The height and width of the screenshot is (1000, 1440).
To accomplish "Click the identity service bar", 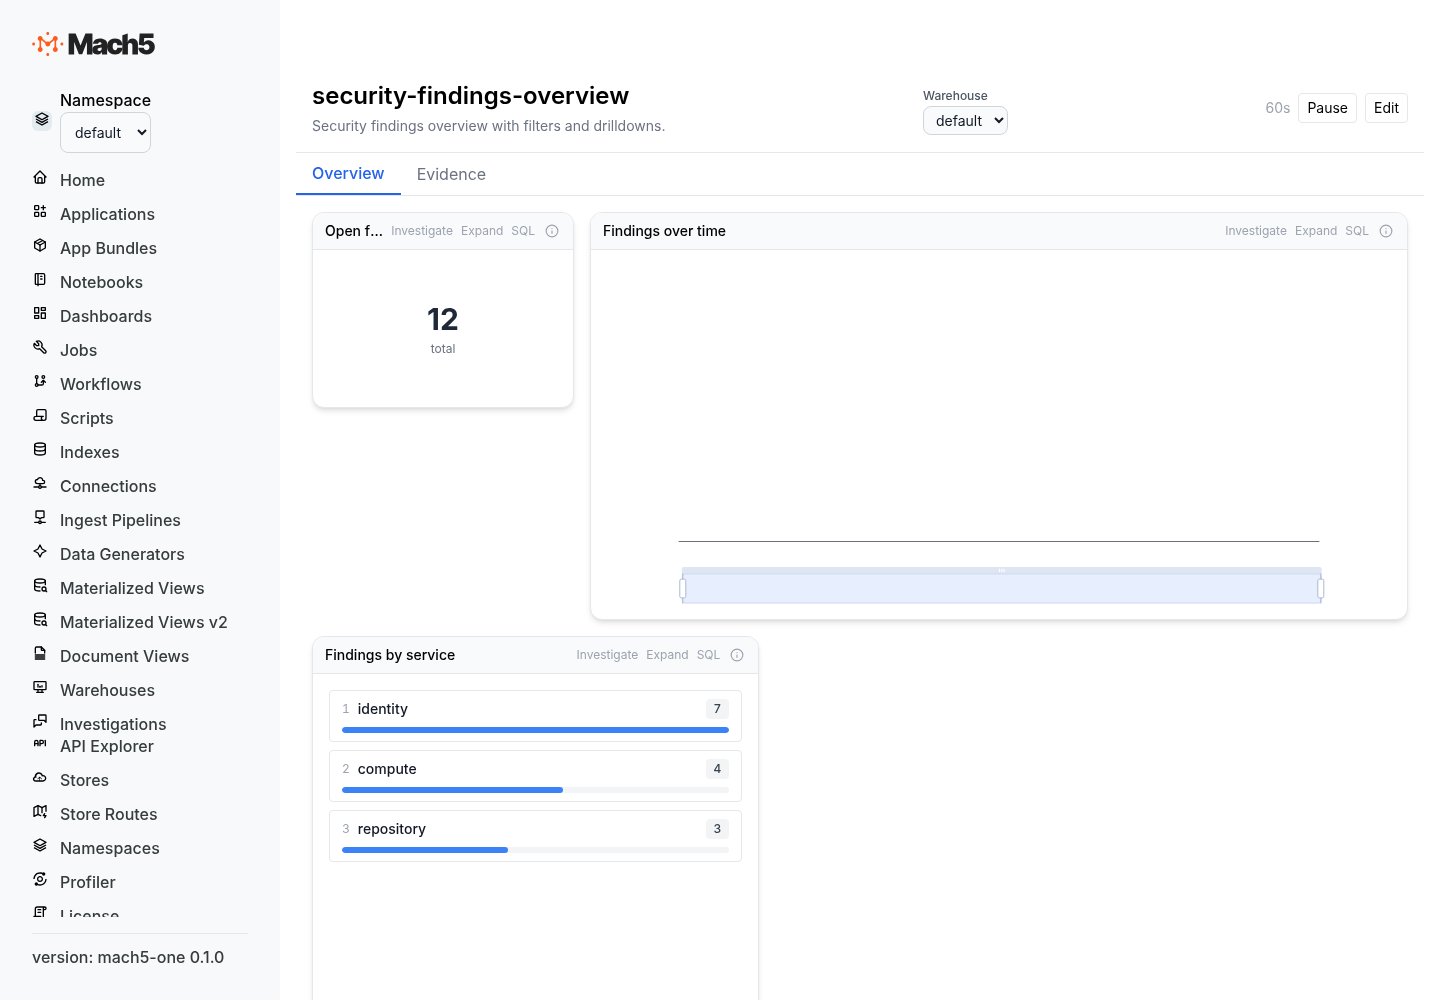I will (535, 730).
